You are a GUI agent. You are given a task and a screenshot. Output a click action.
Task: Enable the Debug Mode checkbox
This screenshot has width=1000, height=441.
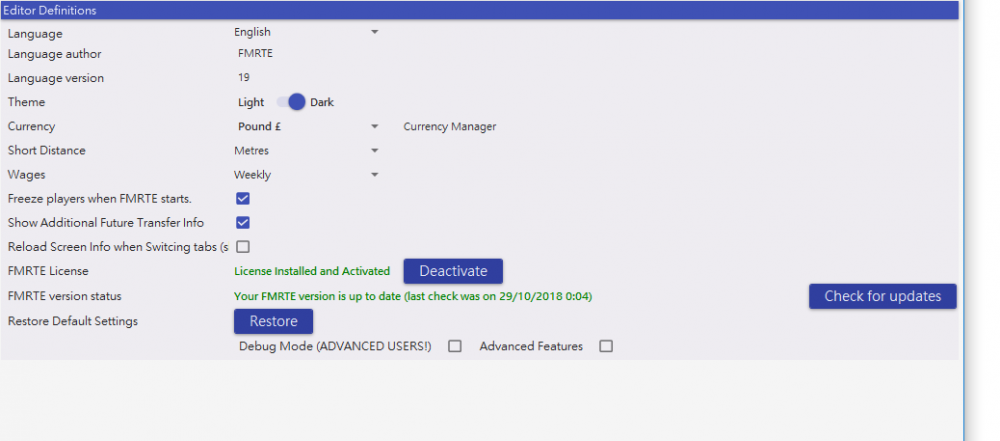click(455, 346)
